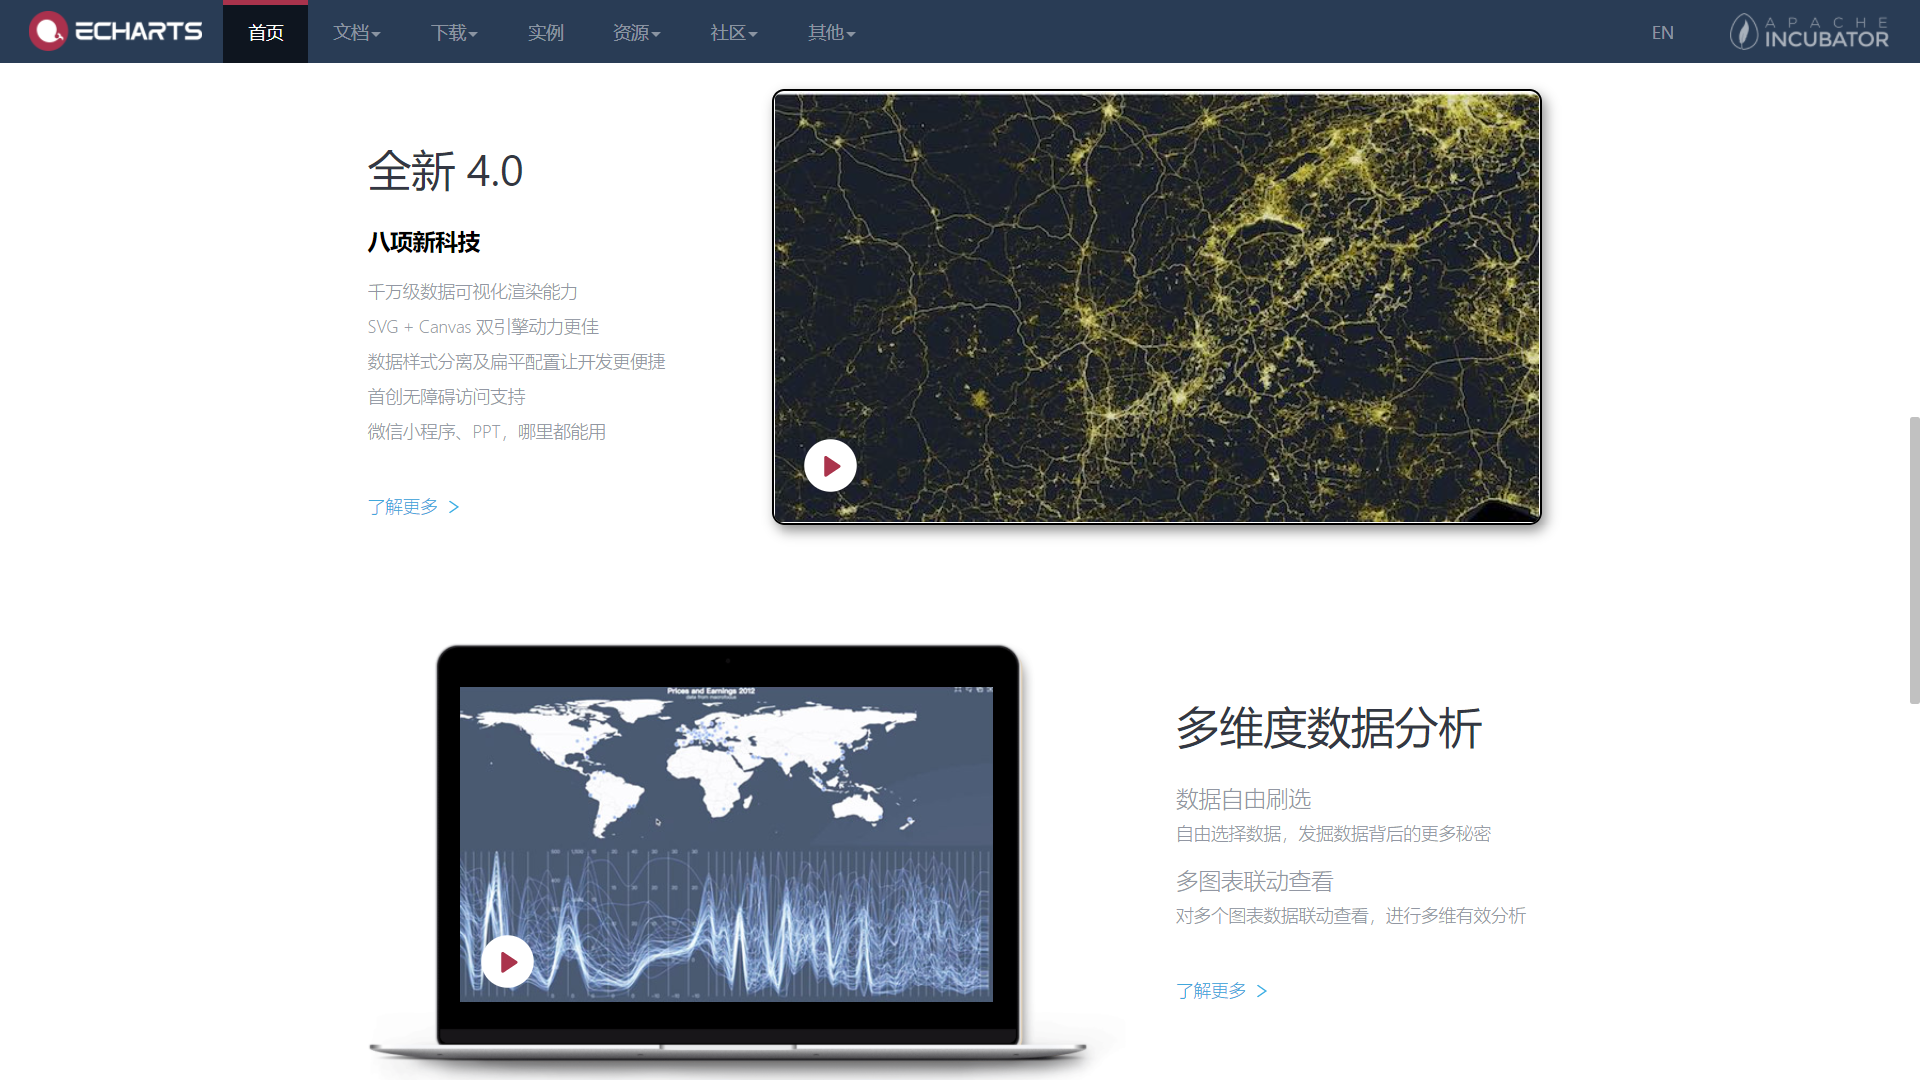Viewport: 1920px width, 1080px height.
Task: Click the page vertical scrollbar thumb
Action: [1914, 560]
